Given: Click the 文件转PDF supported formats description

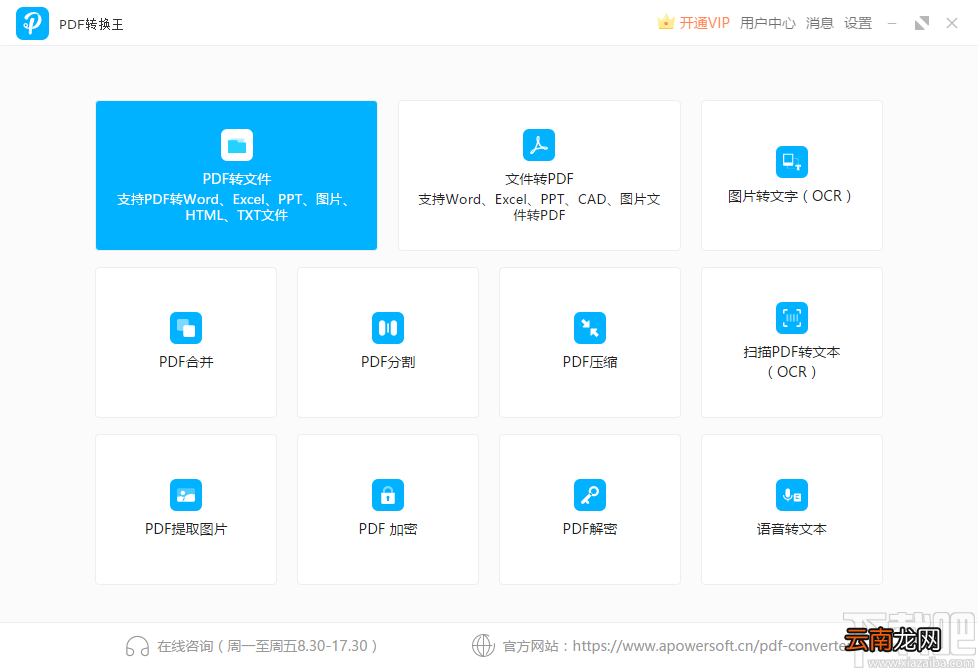Looking at the screenshot, I should (539, 207).
